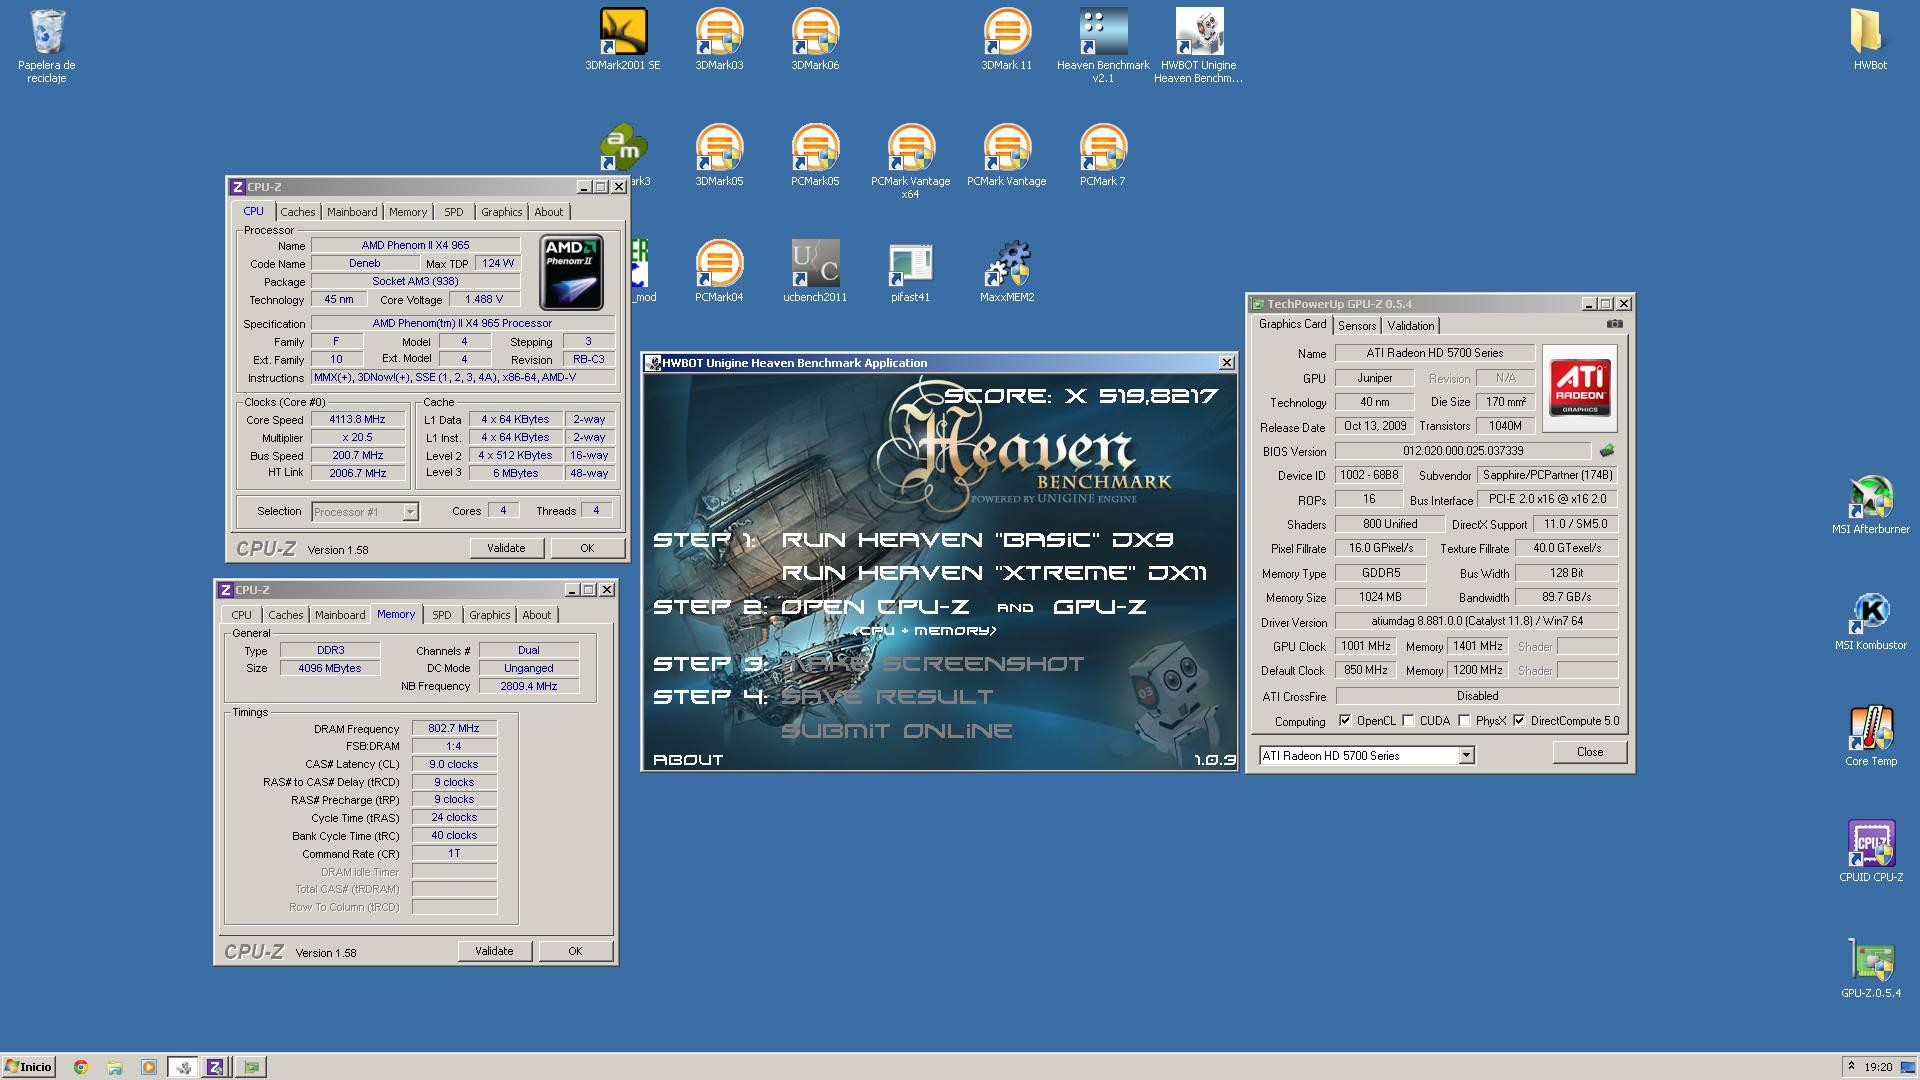Open MSI Afterburner desktop shortcut
Viewport: 1920px width, 1080px height.
(x=1870, y=504)
